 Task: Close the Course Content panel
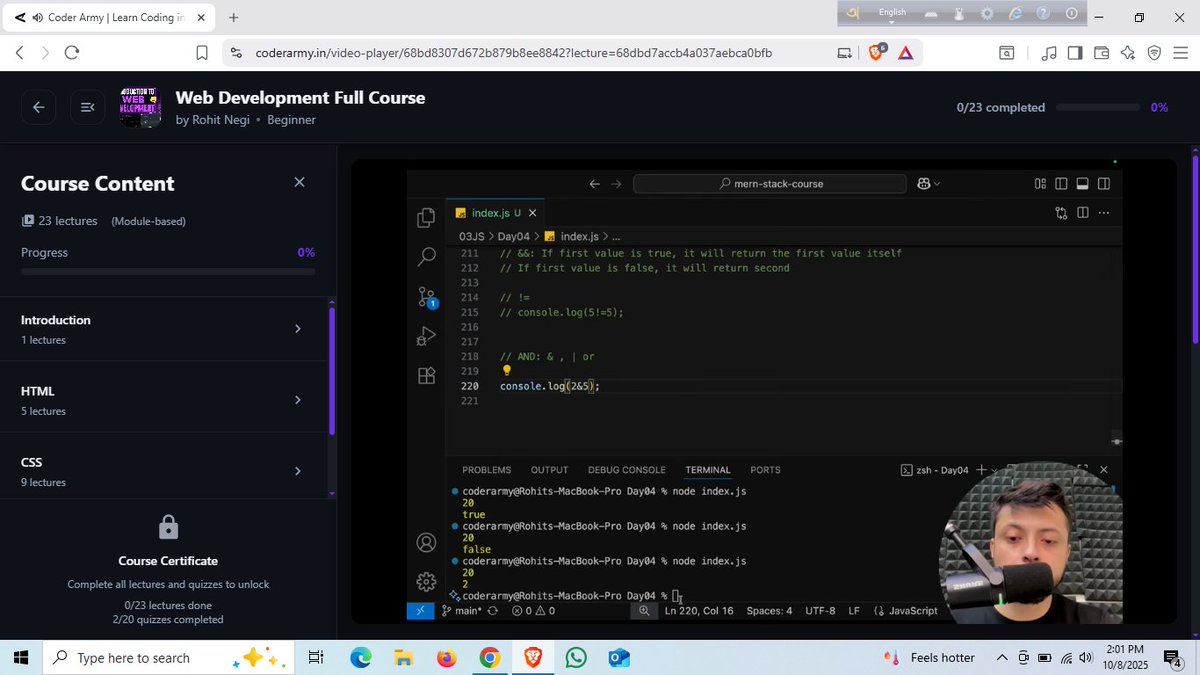point(299,182)
